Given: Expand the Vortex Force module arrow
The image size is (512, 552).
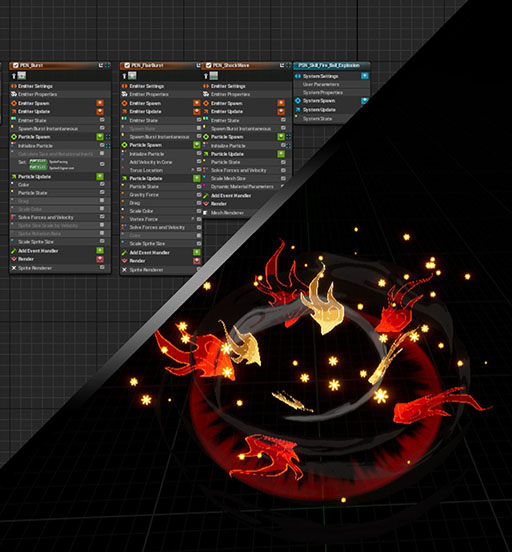Looking at the screenshot, I should [193, 219].
